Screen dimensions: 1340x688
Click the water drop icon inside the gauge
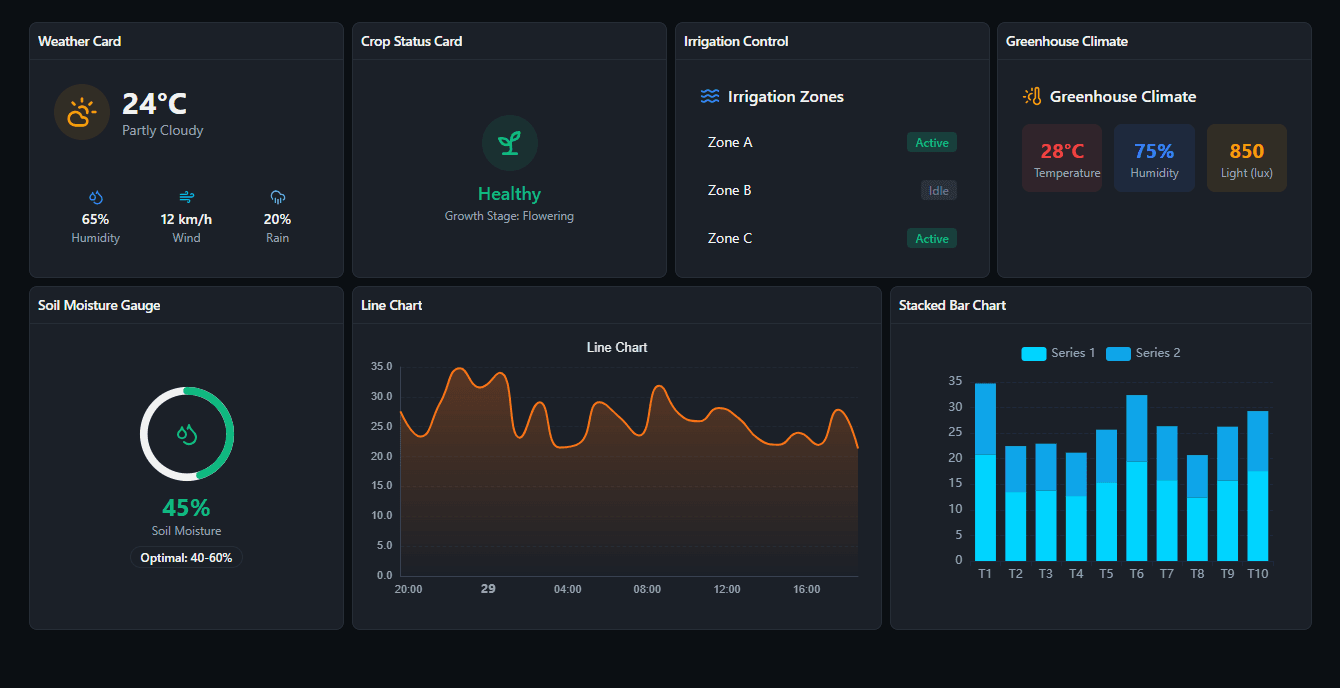click(x=186, y=434)
